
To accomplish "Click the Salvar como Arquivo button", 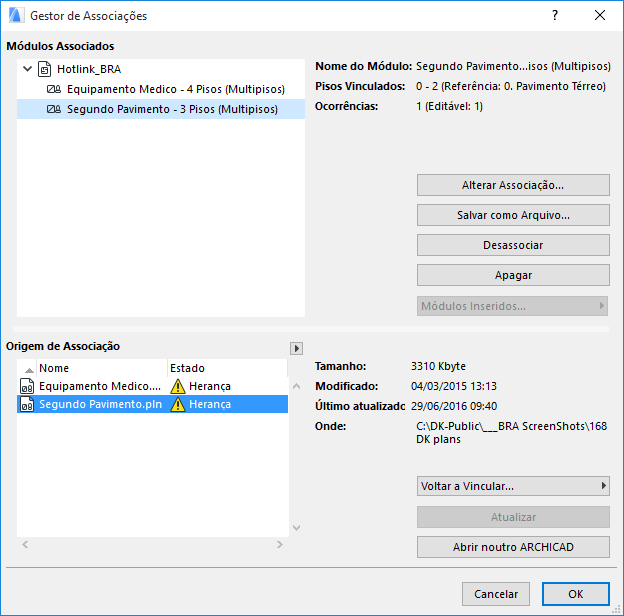I will tap(513, 215).
